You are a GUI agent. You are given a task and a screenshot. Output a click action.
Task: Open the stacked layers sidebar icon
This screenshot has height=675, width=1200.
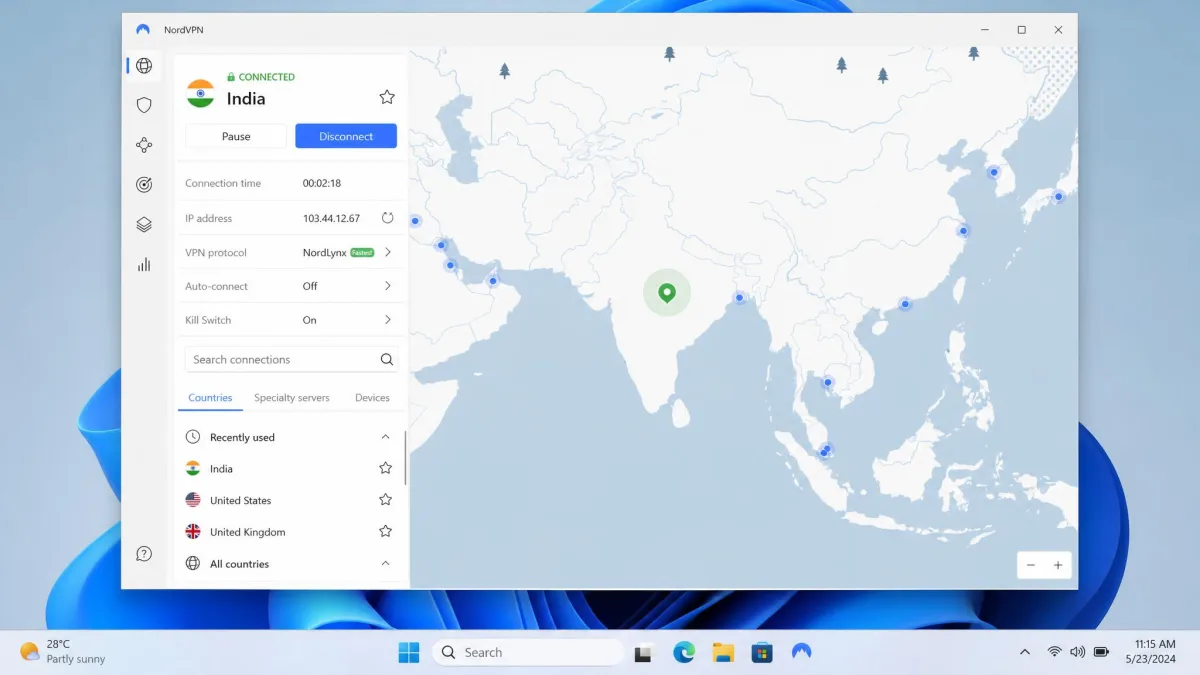click(144, 225)
